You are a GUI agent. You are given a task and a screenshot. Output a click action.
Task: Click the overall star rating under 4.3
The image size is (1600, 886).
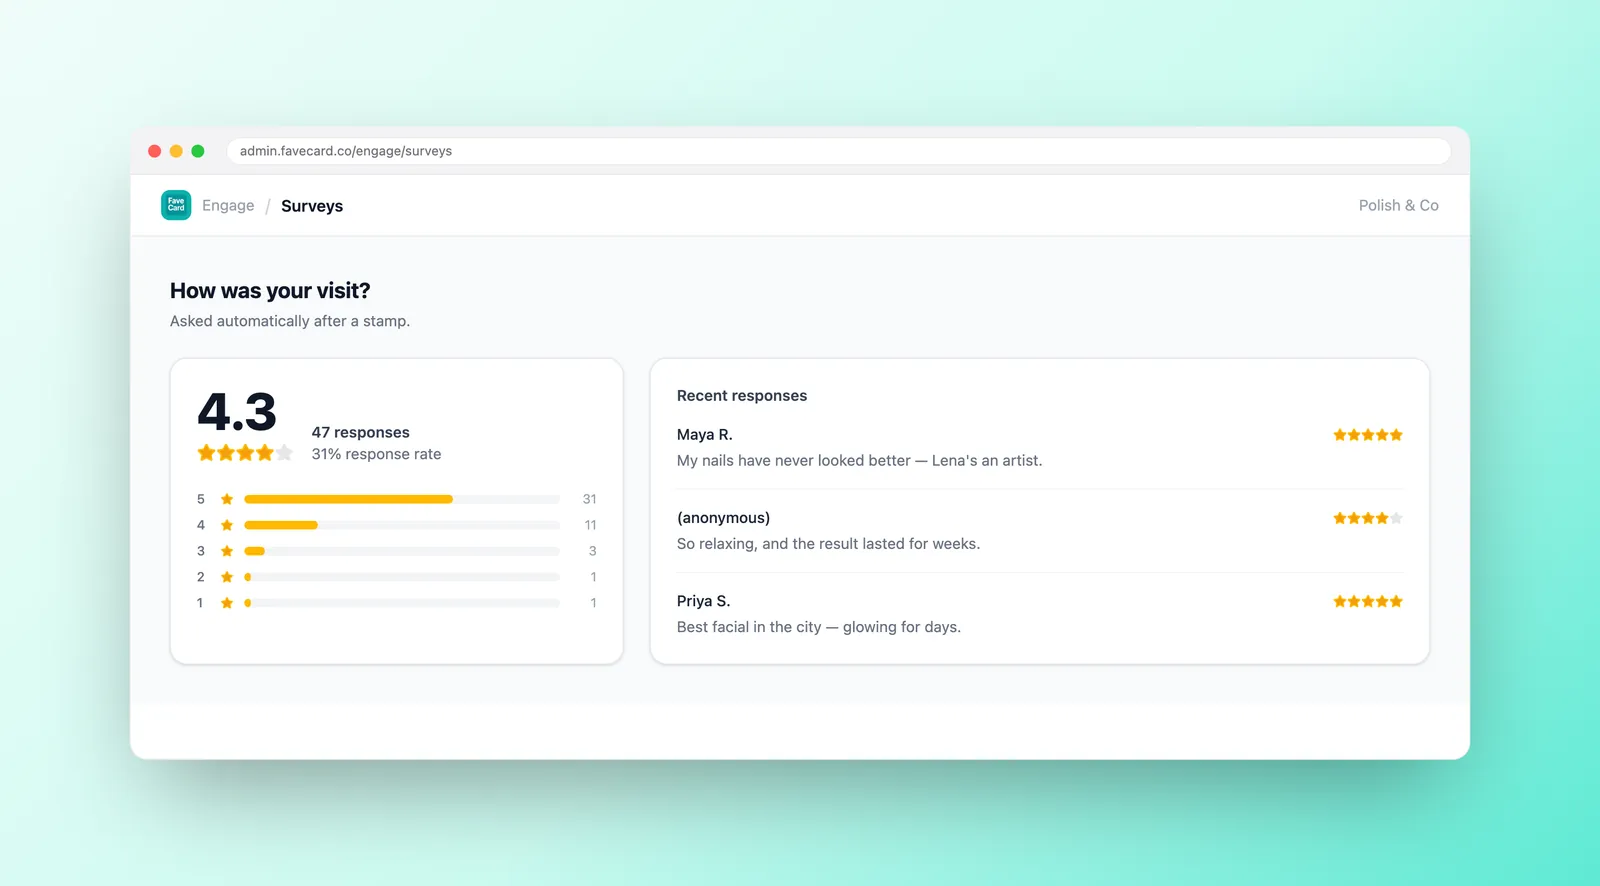click(x=245, y=453)
